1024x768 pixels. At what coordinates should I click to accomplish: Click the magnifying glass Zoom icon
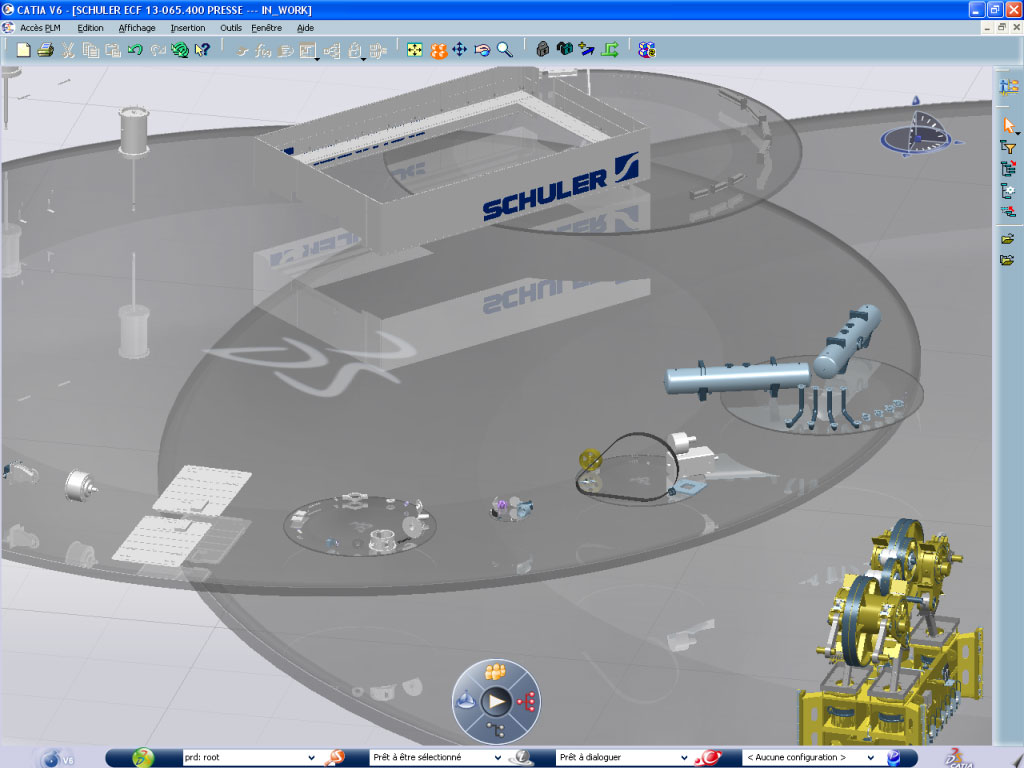[x=505, y=50]
